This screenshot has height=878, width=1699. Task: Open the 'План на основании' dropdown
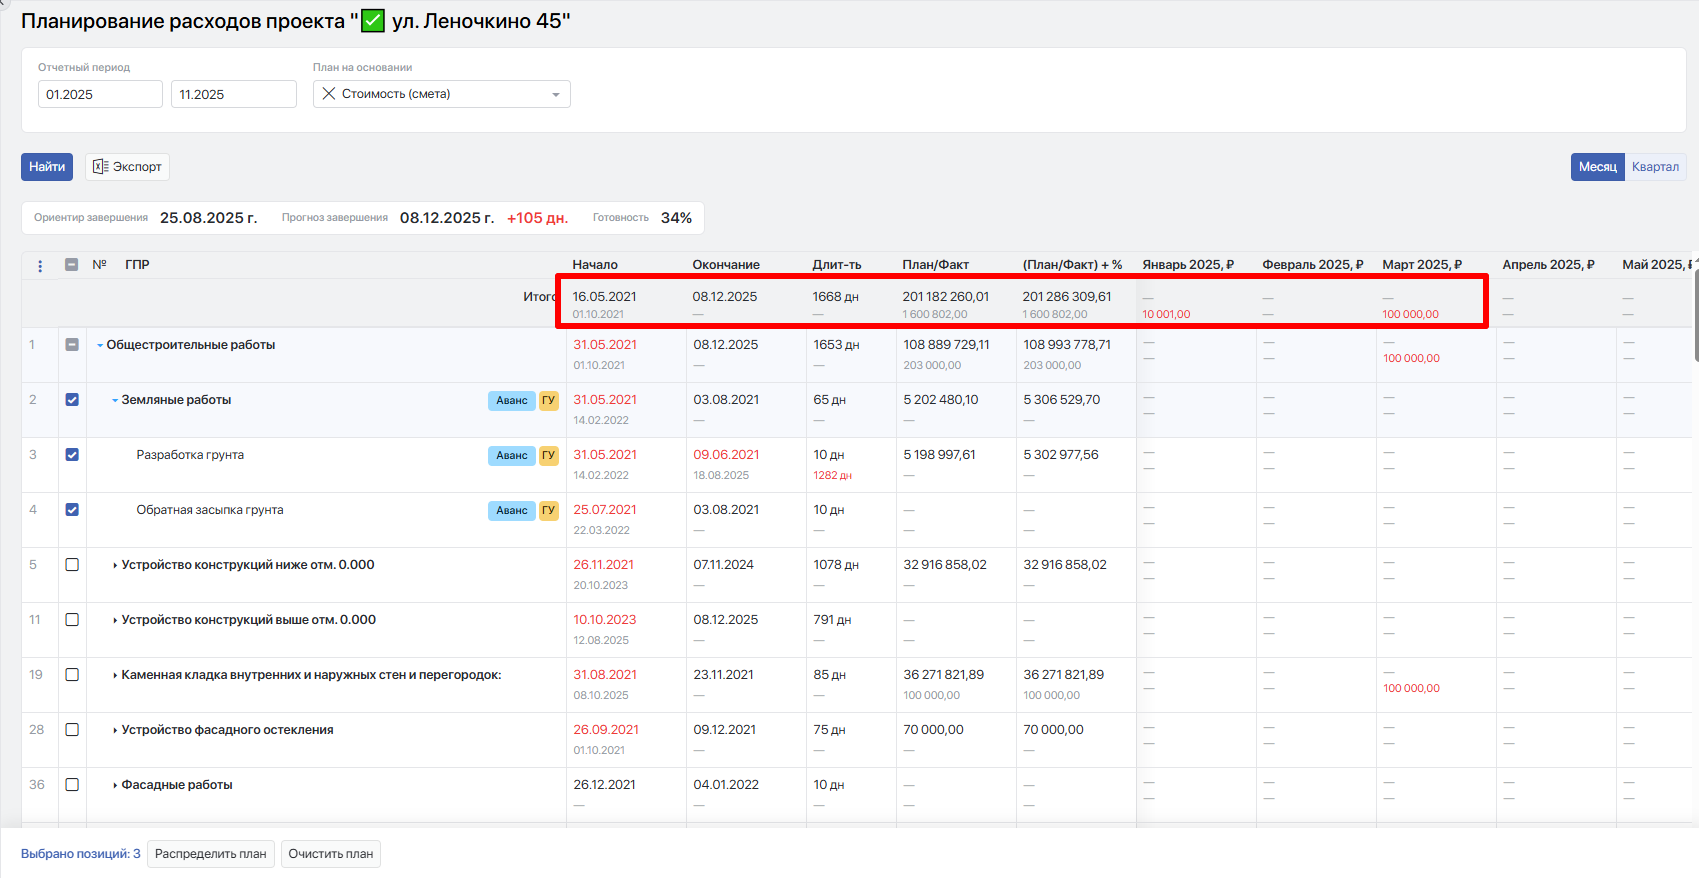(555, 95)
